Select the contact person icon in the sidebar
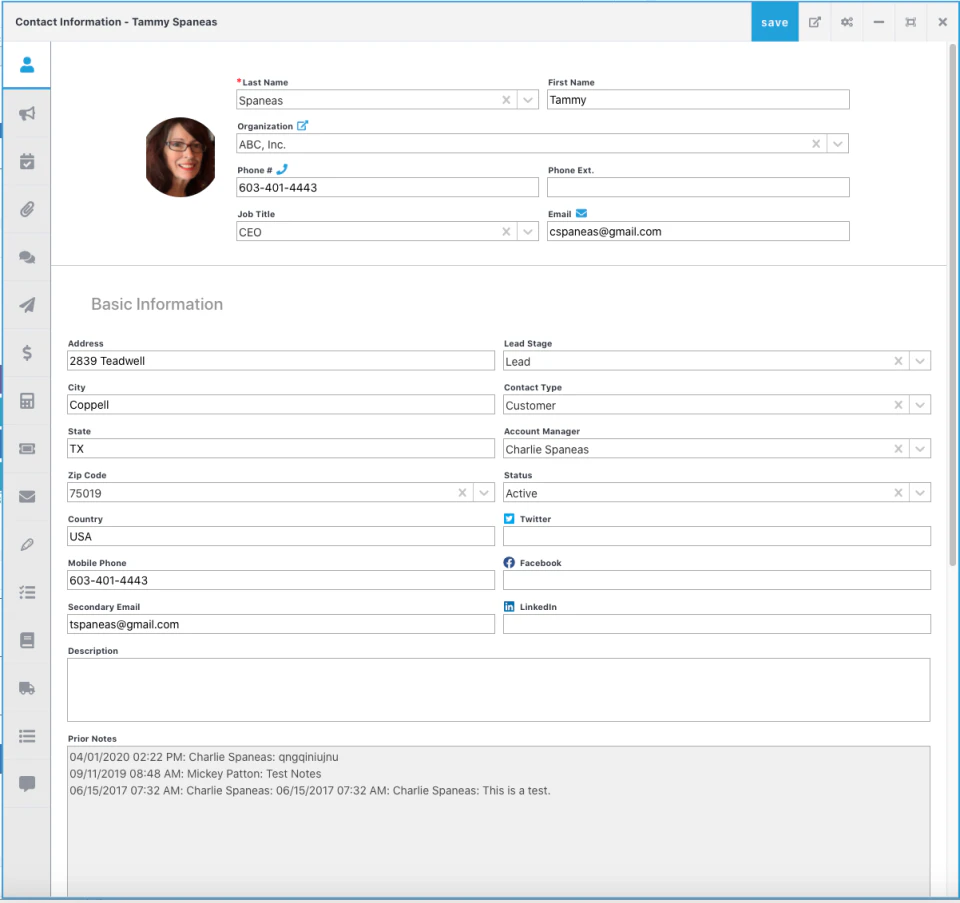 tap(26, 65)
